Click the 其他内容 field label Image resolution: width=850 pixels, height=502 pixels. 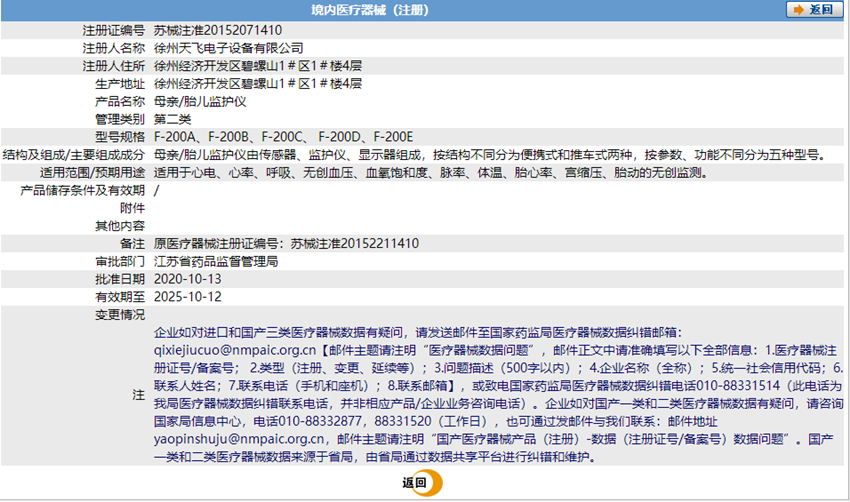pyautogui.click(x=120, y=226)
